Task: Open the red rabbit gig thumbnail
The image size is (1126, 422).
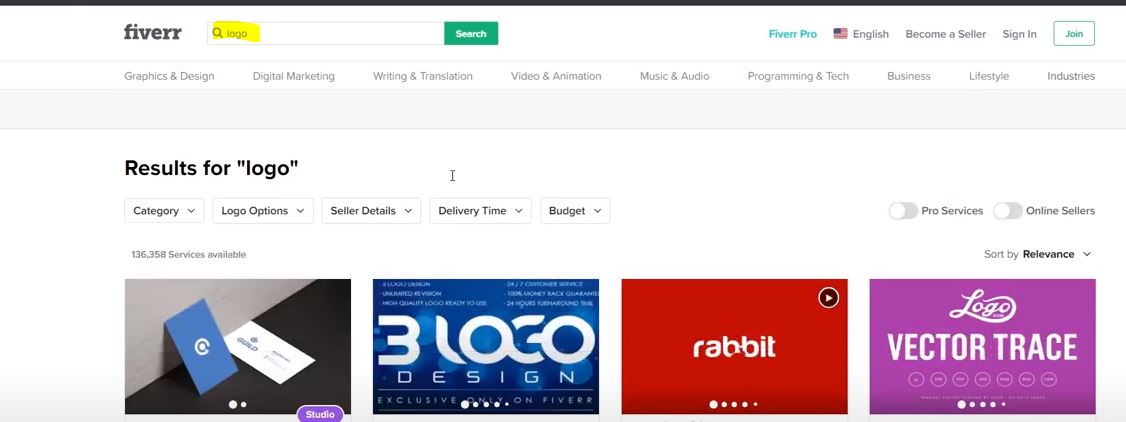Action: [x=734, y=346]
